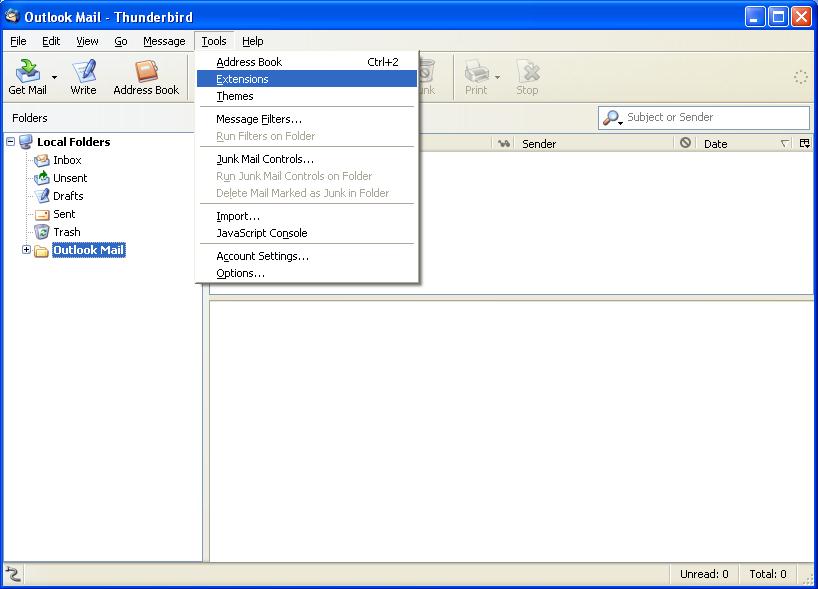Screen dimensions: 818x589
Task: Select the Sent folder
Action: (64, 214)
